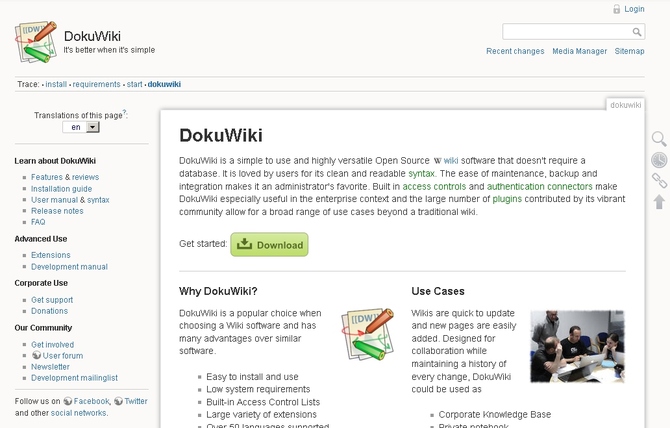
Task: Open Newsletter link
Action: click(x=50, y=367)
